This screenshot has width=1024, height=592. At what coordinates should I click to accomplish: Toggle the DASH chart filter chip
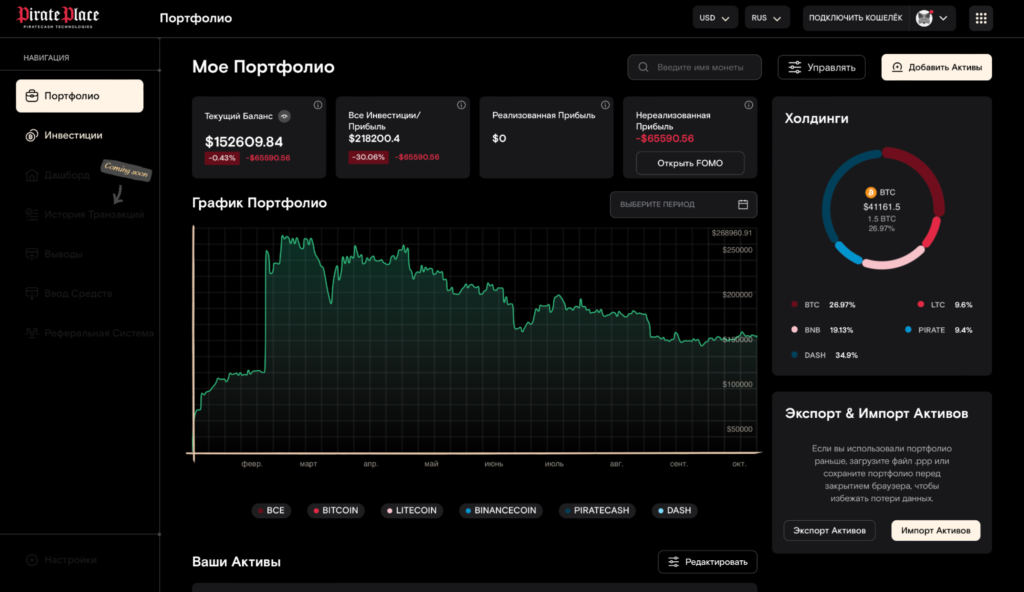[x=674, y=510]
